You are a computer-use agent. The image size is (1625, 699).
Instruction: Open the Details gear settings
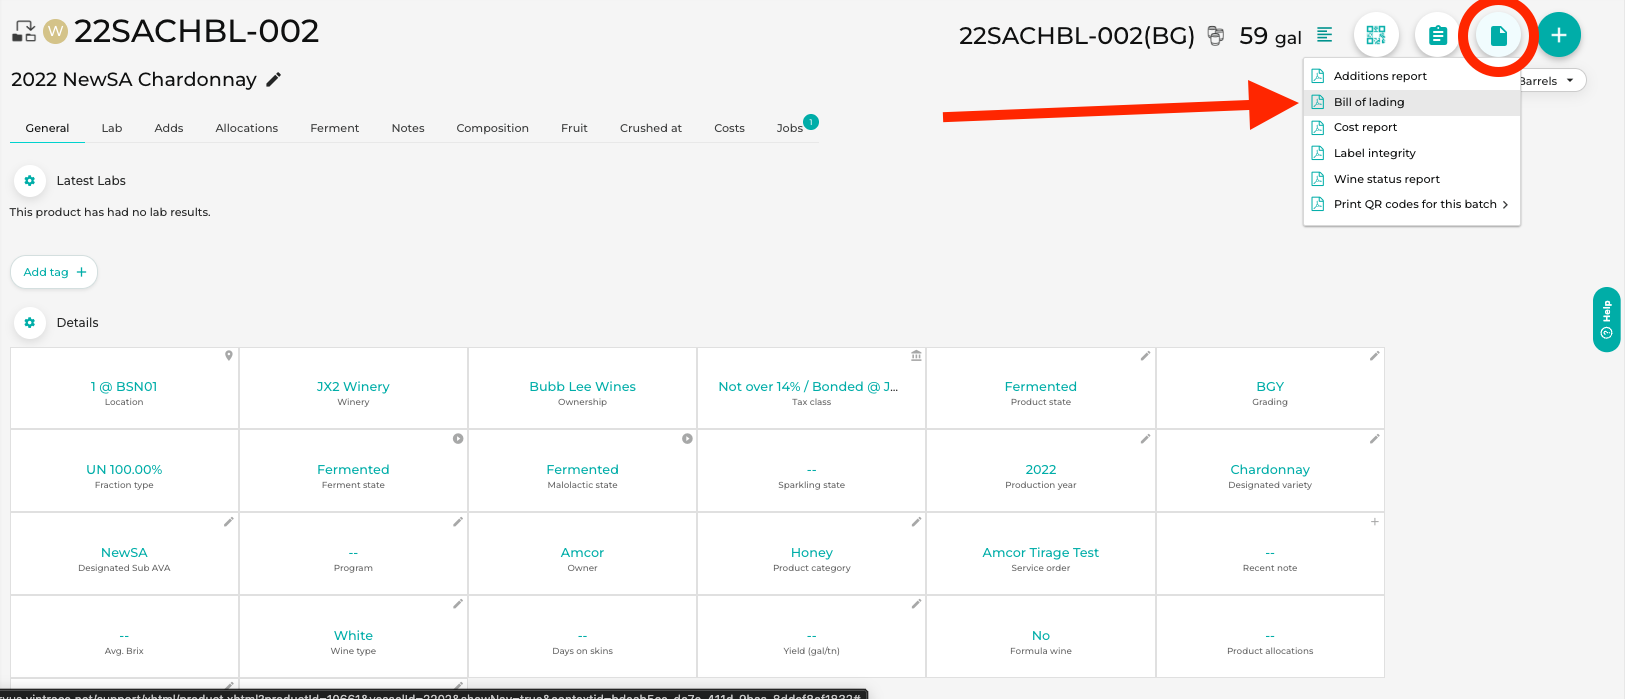point(29,323)
